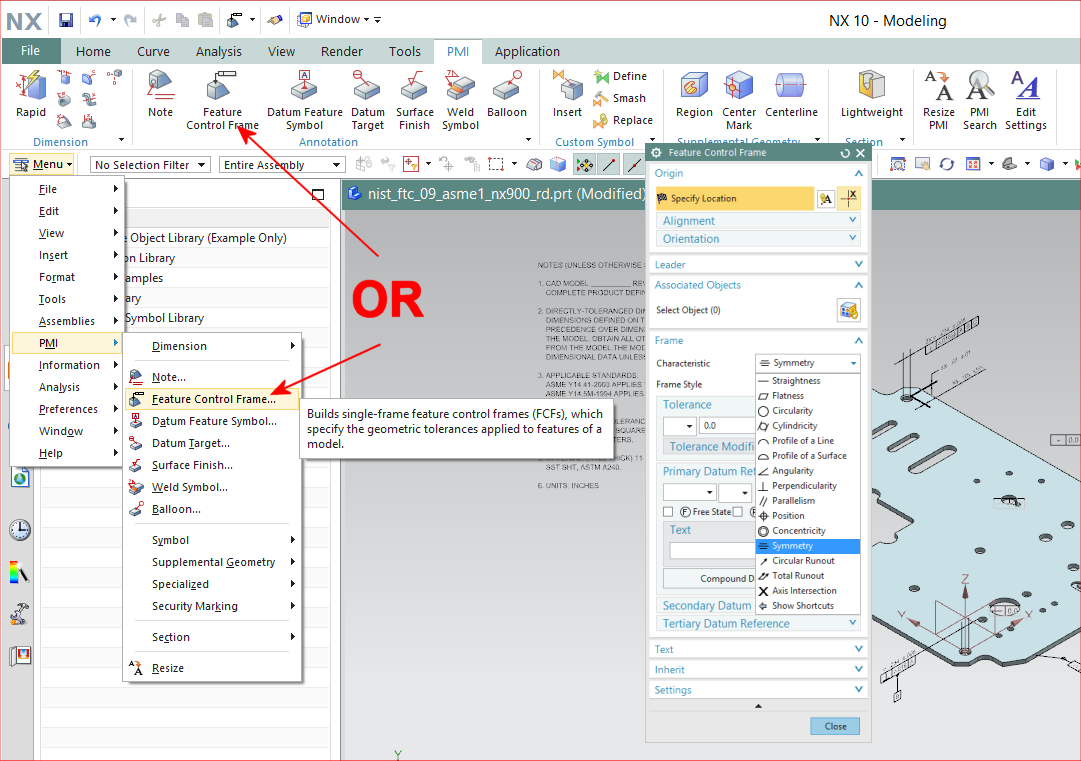Click the annotation text icon beside Specify Location
Screen dimensions: 1081x761
[825, 199]
